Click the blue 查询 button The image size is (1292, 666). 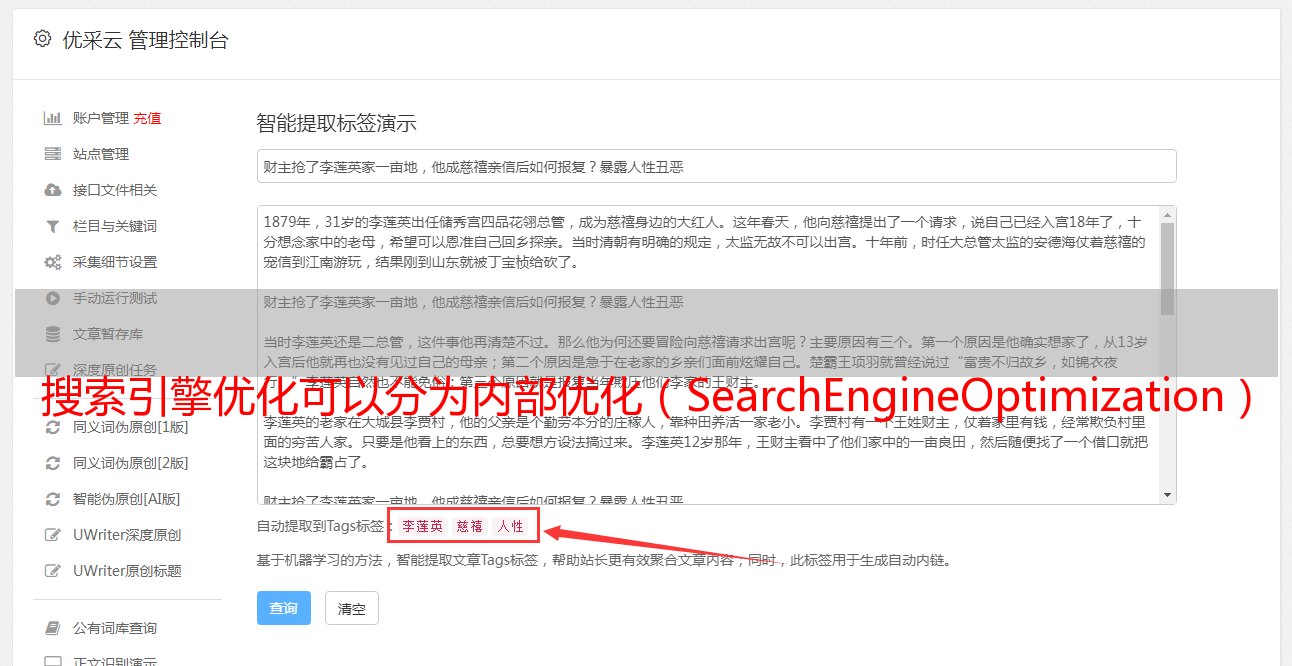pos(284,608)
